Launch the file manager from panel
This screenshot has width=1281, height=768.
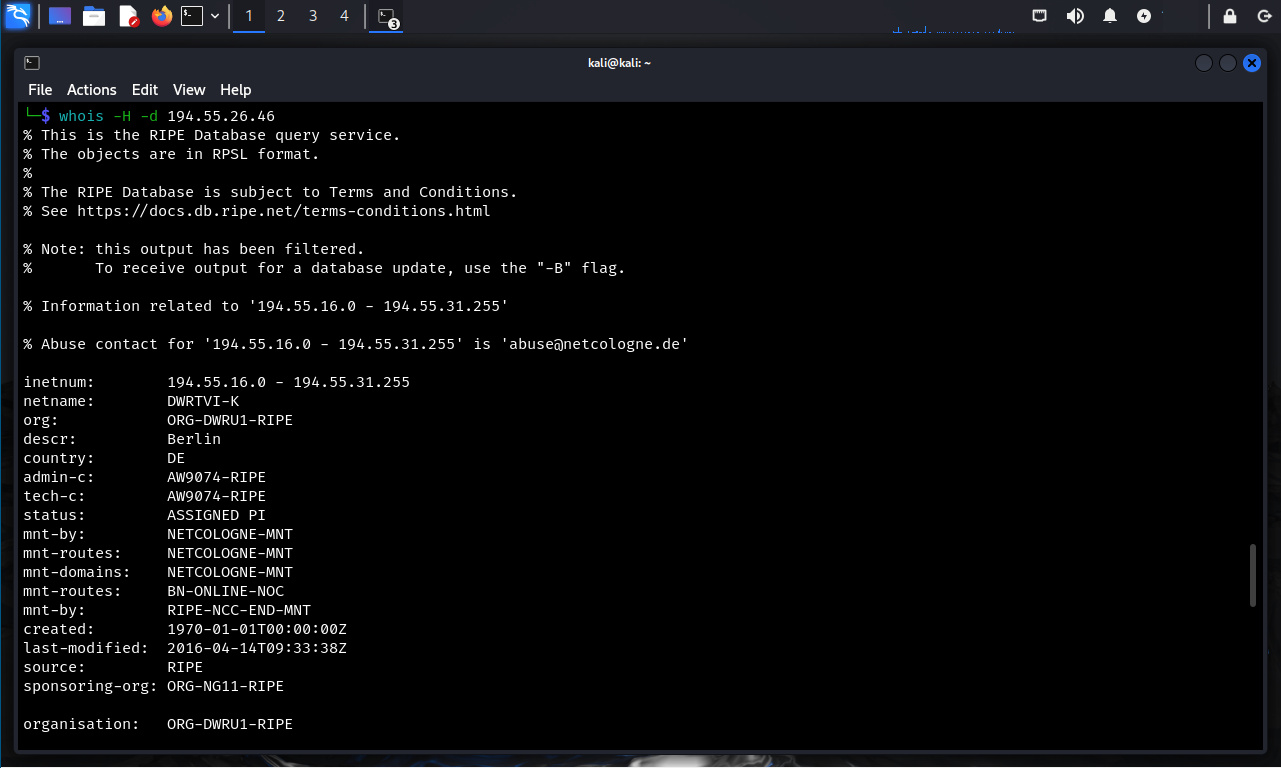coord(94,16)
